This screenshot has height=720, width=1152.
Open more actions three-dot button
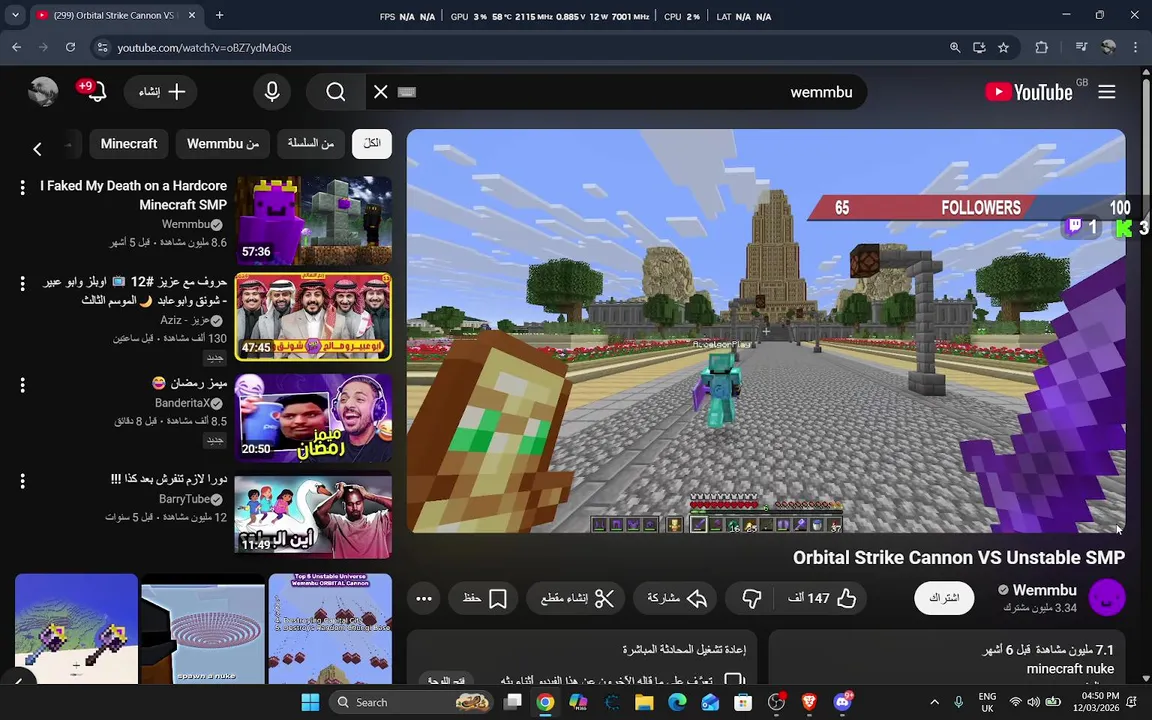tap(424, 598)
